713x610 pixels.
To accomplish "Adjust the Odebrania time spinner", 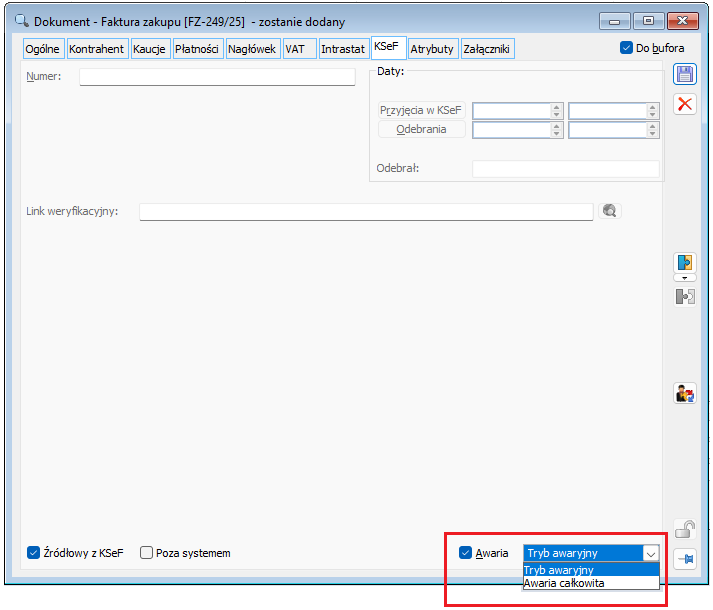I will tap(653, 130).
